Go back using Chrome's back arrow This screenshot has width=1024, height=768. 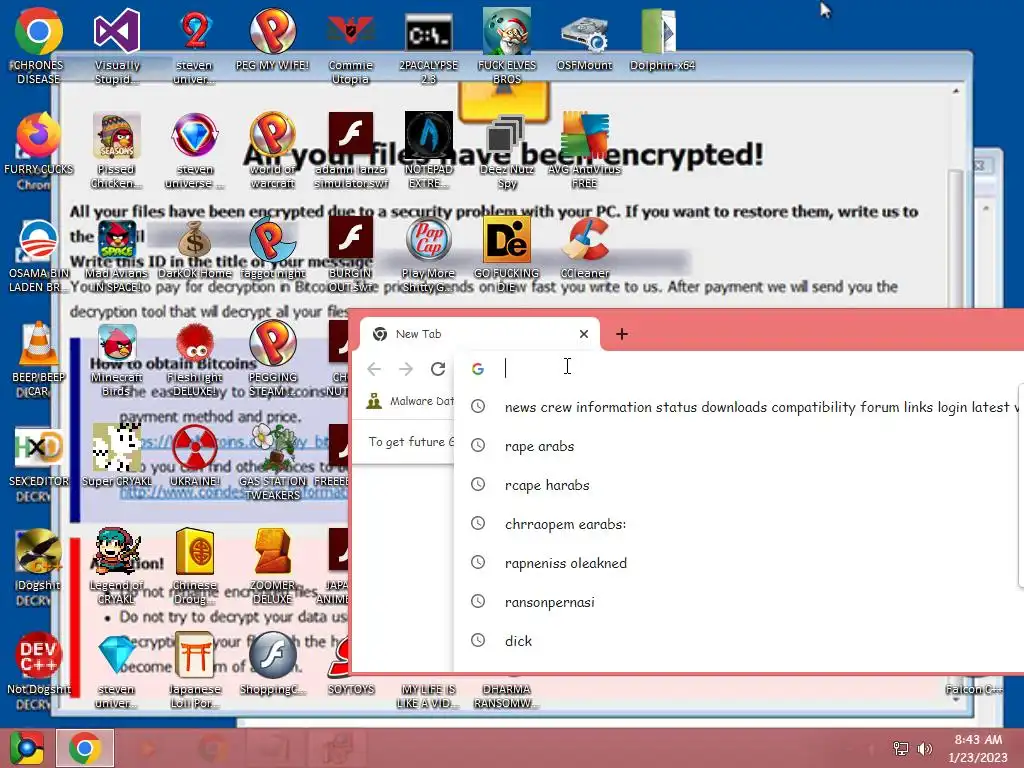tap(374, 369)
